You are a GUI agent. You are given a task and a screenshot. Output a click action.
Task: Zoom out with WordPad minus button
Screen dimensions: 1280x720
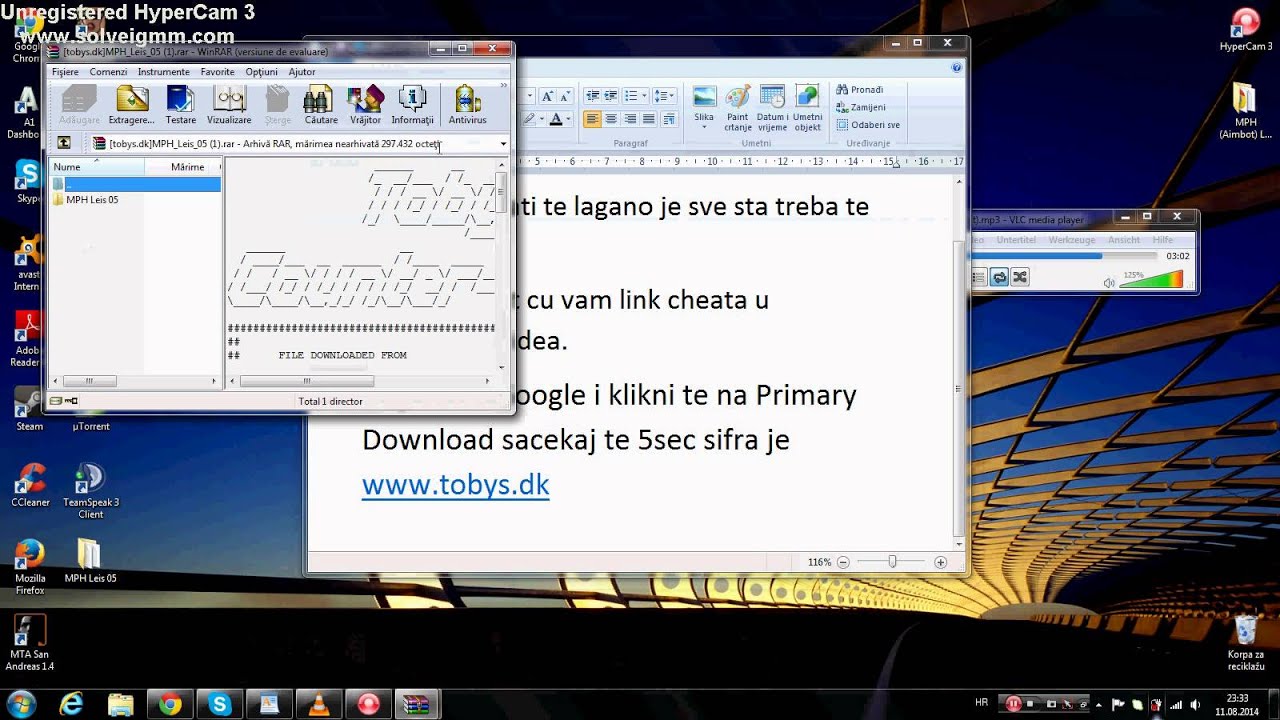coord(843,563)
